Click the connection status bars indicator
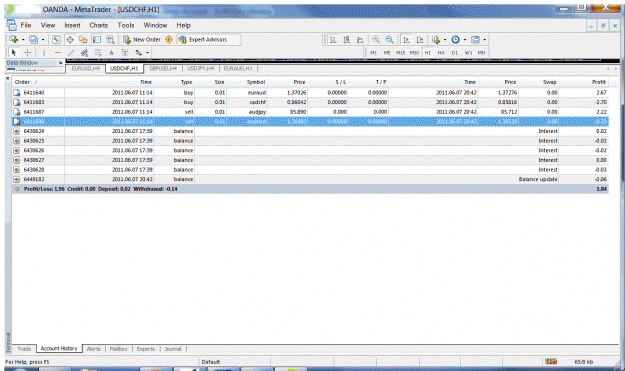The height and width of the screenshot is (371, 625). coord(551,361)
